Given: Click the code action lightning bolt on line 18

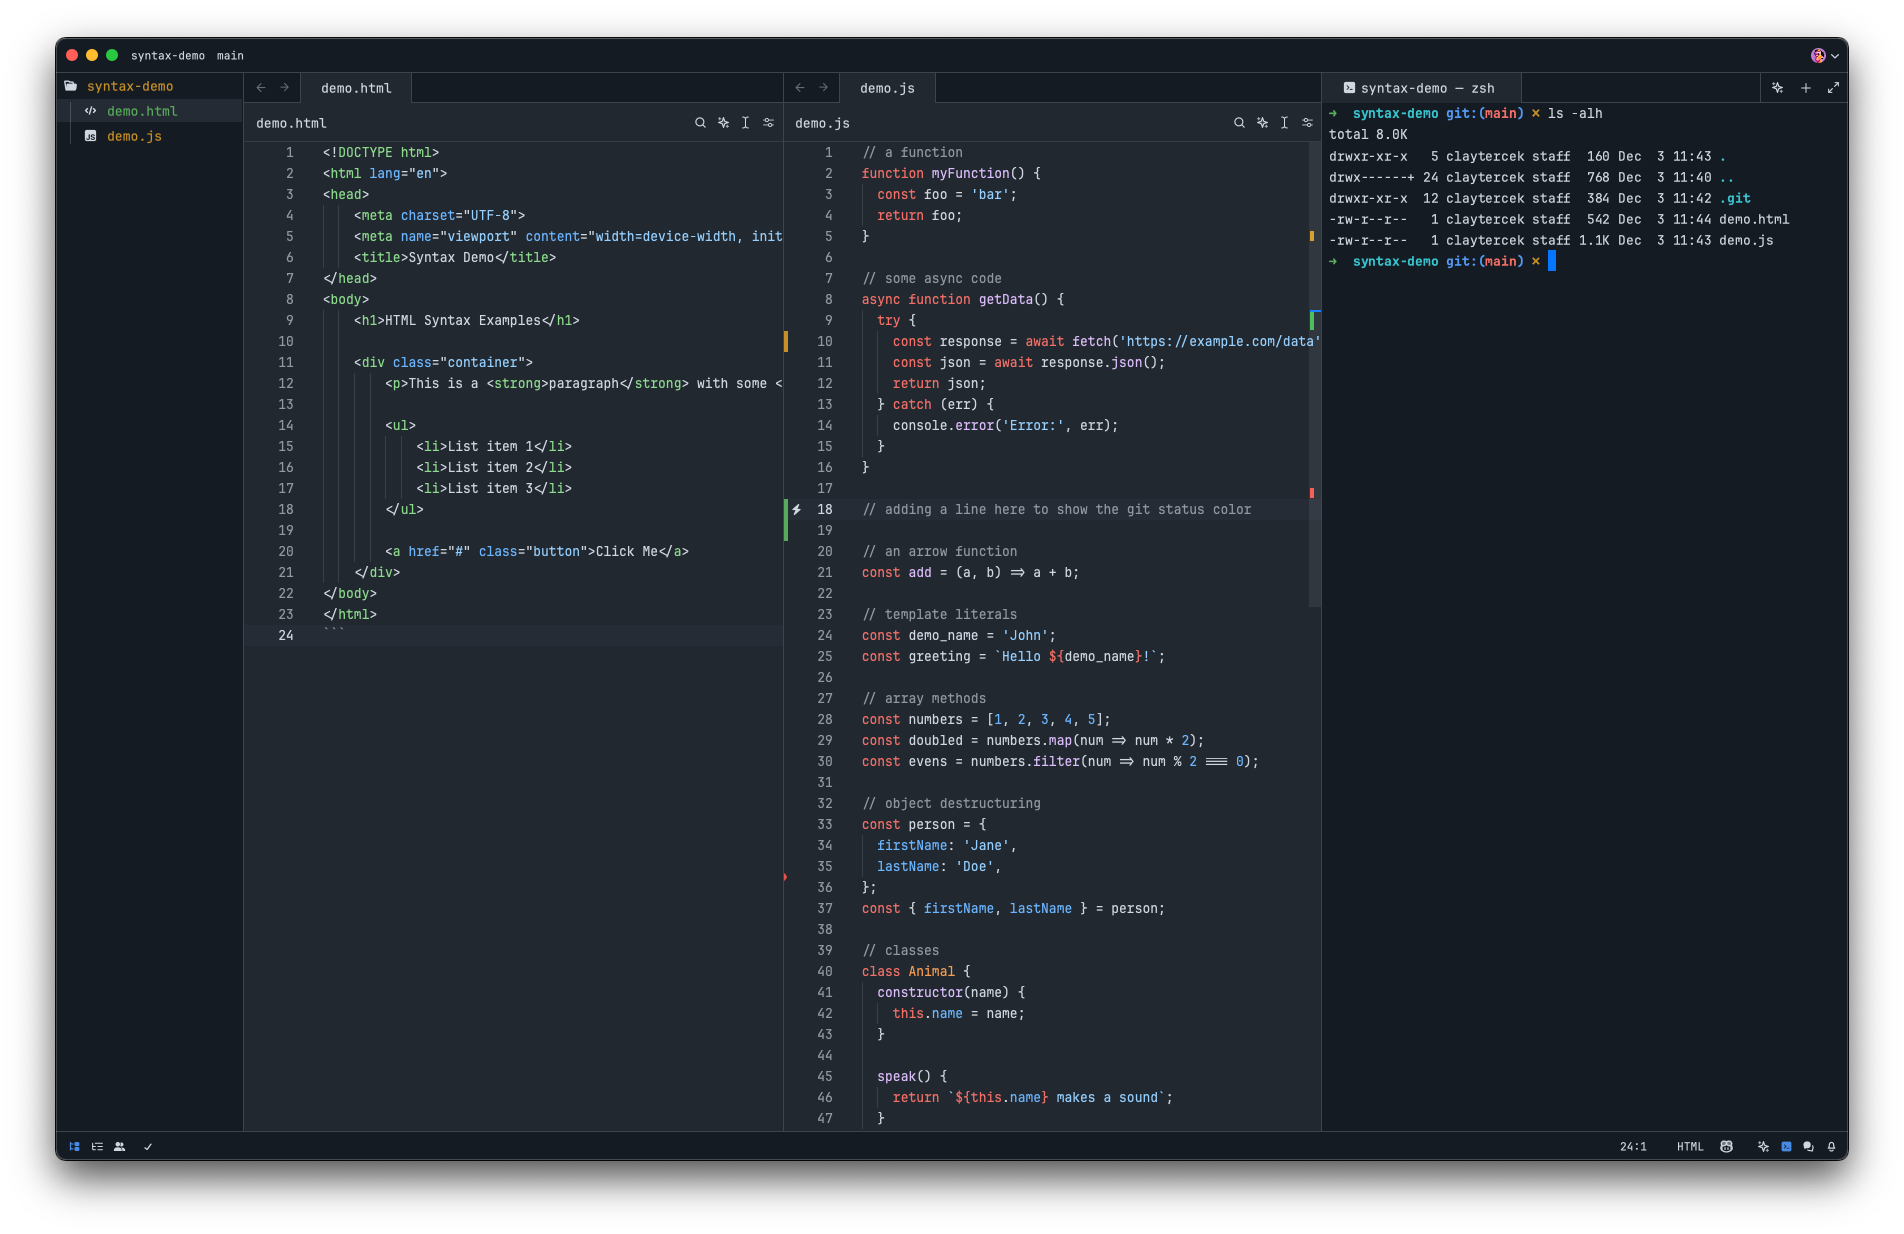Looking at the screenshot, I should (x=797, y=509).
